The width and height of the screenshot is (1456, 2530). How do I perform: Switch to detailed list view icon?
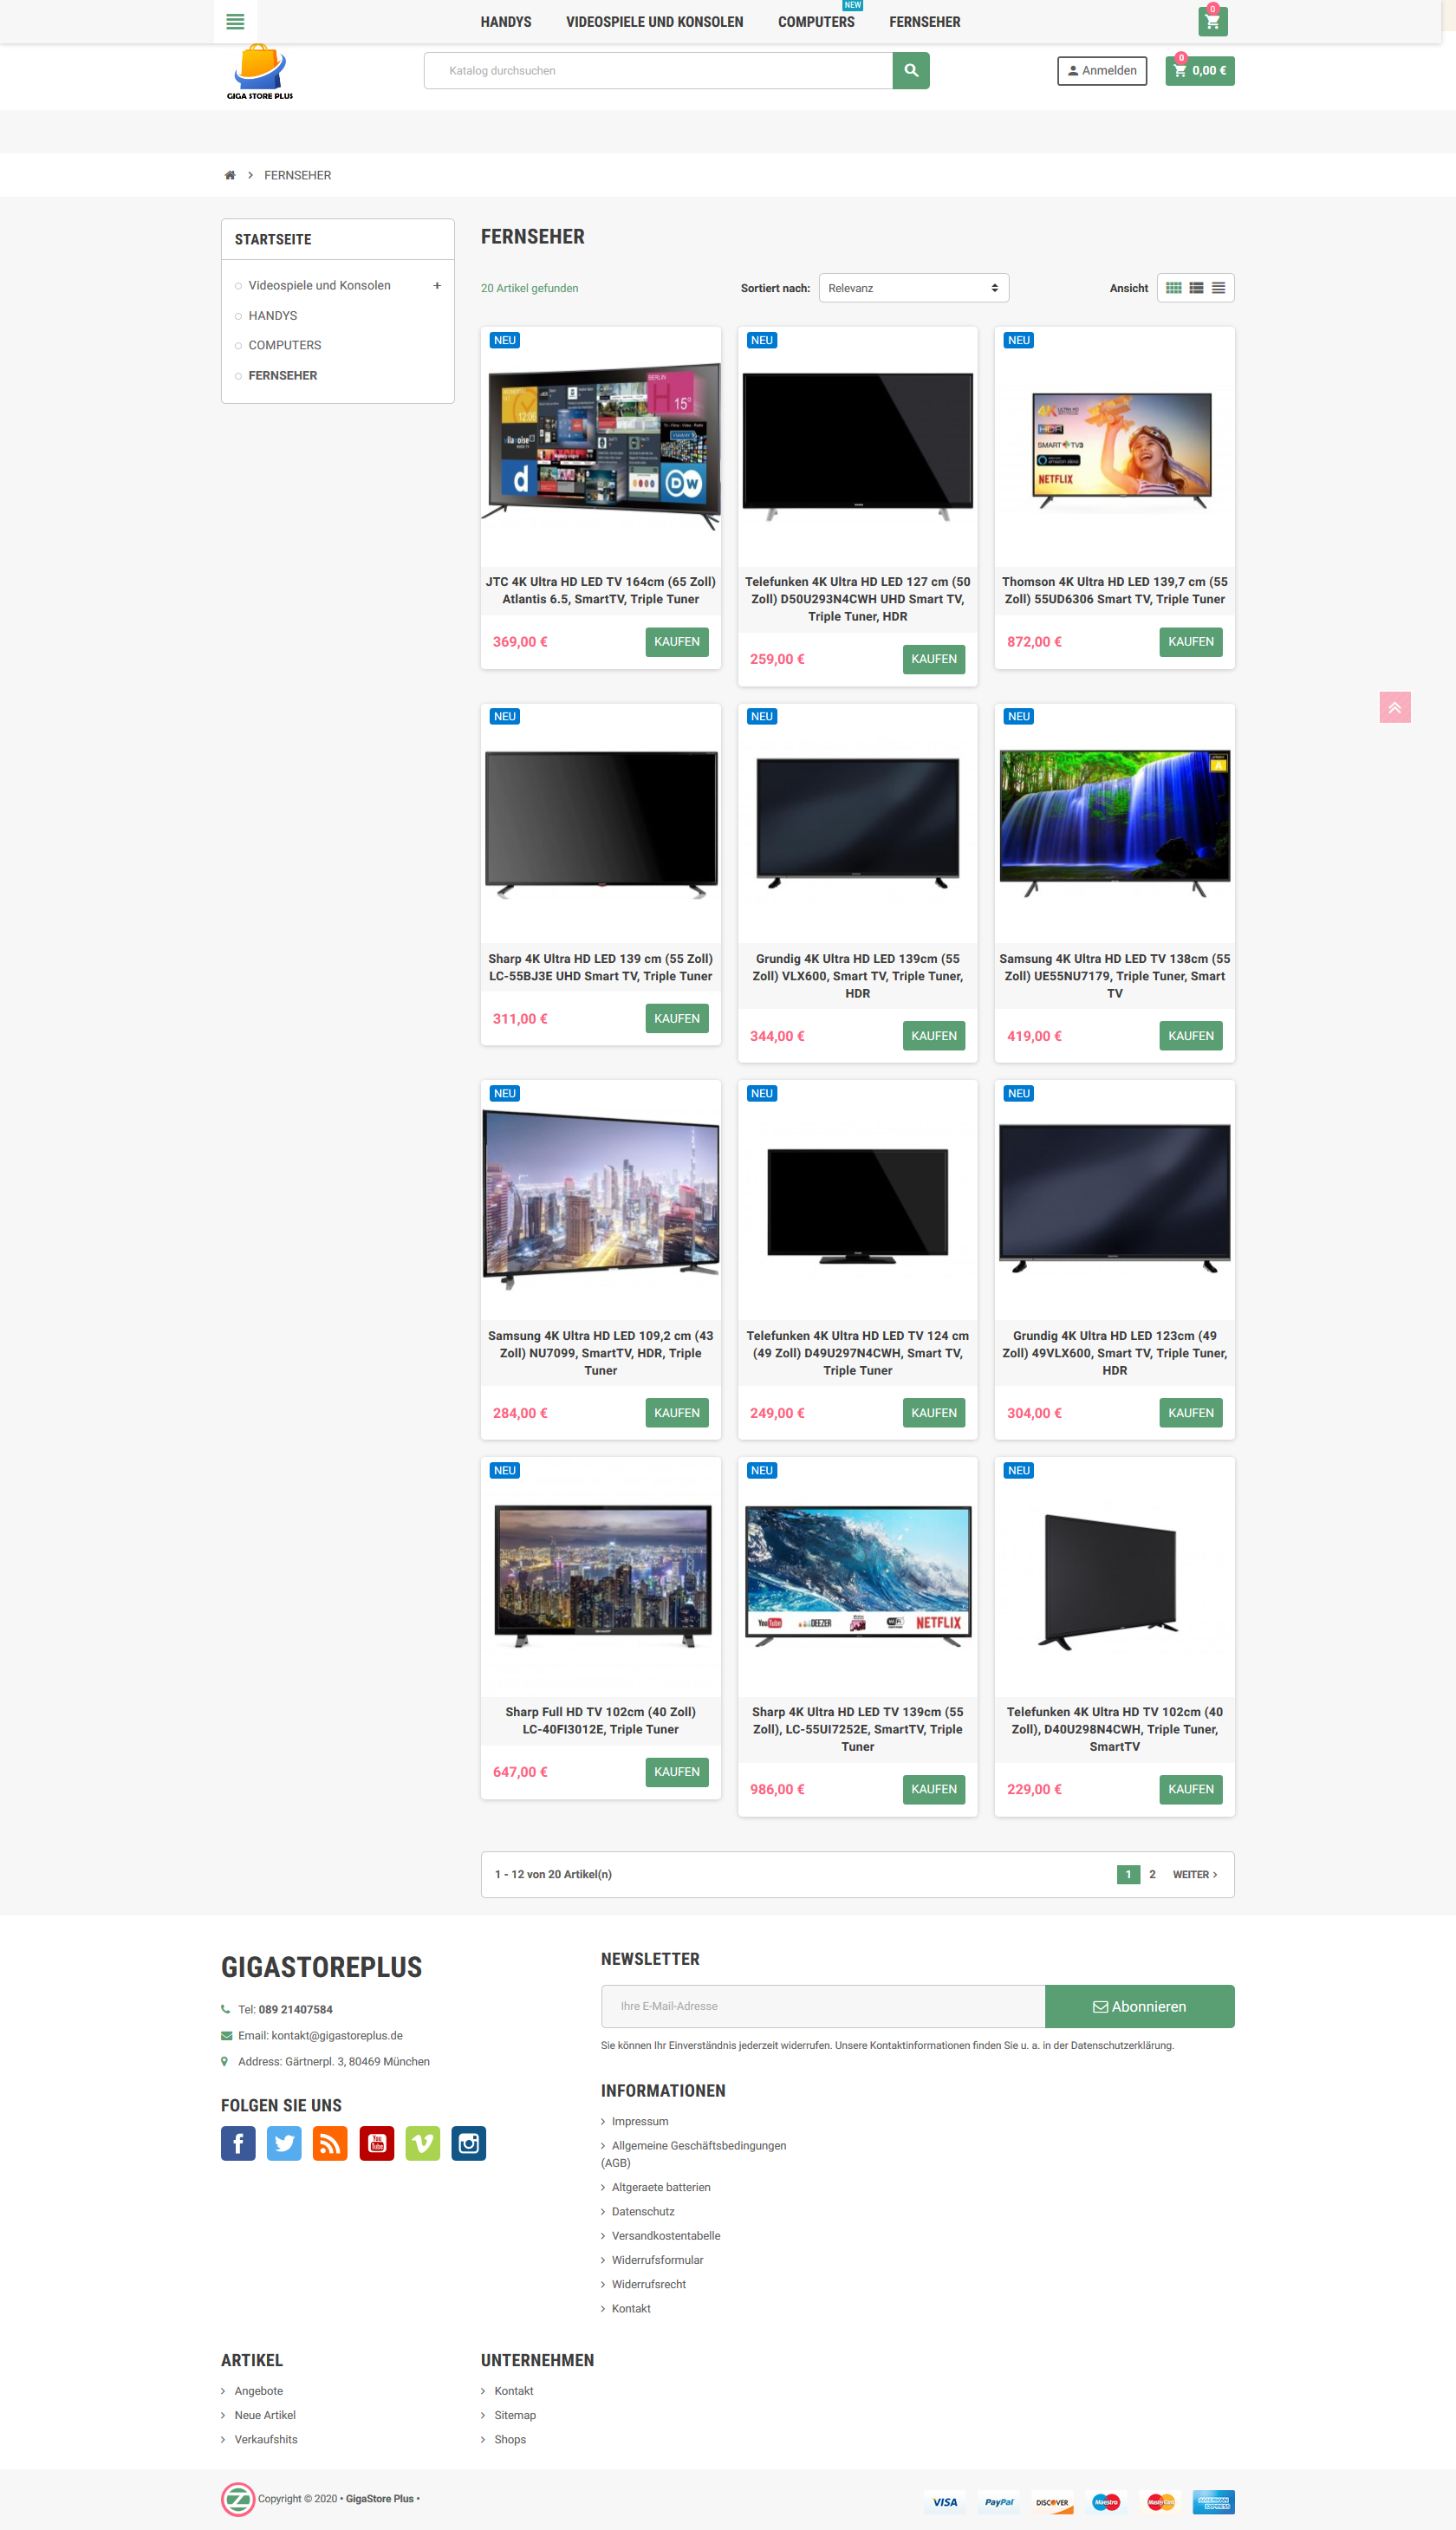(1196, 288)
